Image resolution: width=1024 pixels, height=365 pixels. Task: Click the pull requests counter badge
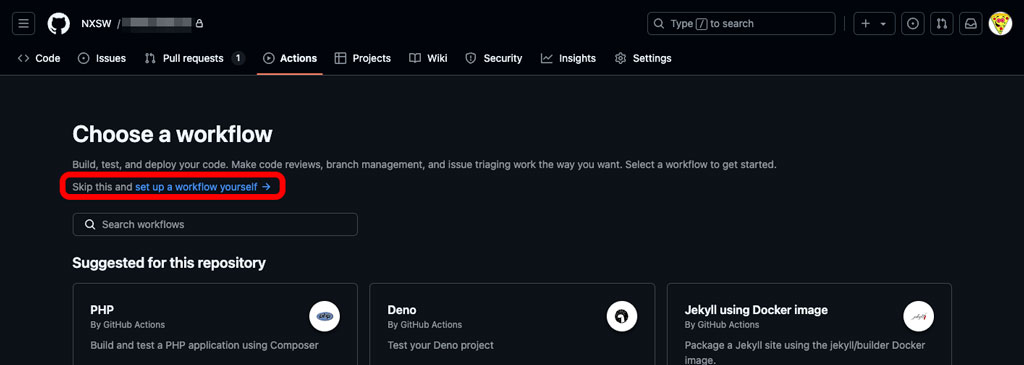coord(238,58)
